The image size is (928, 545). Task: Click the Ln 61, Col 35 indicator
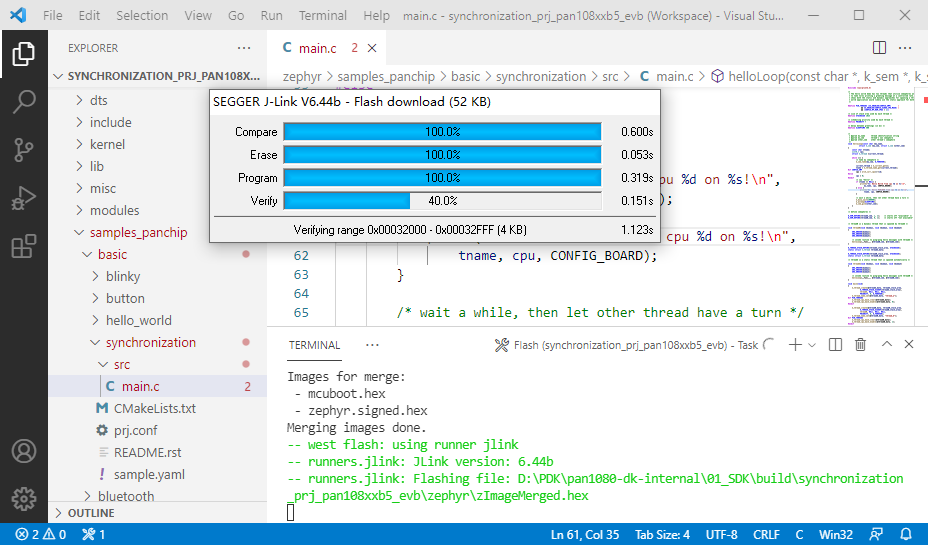[585, 534]
